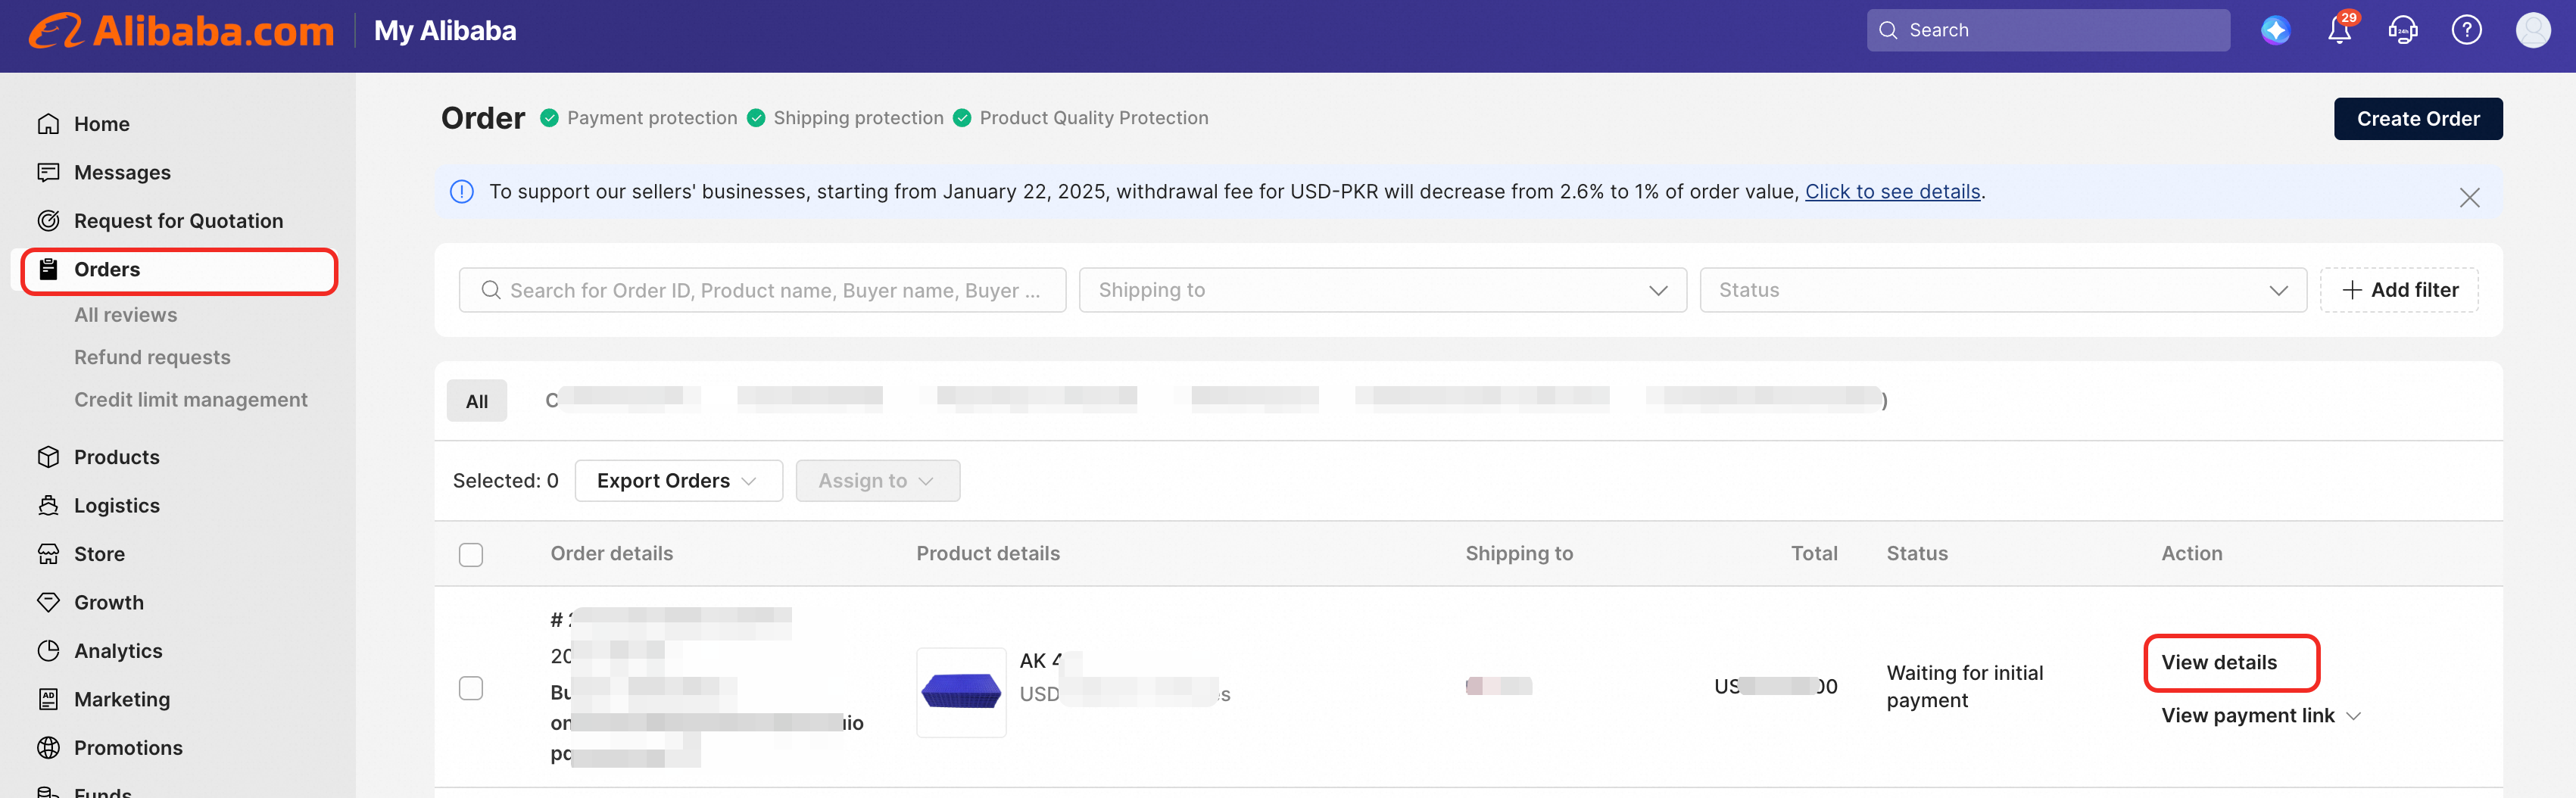Open Messages in the sidebar
2576x798 pixels.
(x=122, y=172)
